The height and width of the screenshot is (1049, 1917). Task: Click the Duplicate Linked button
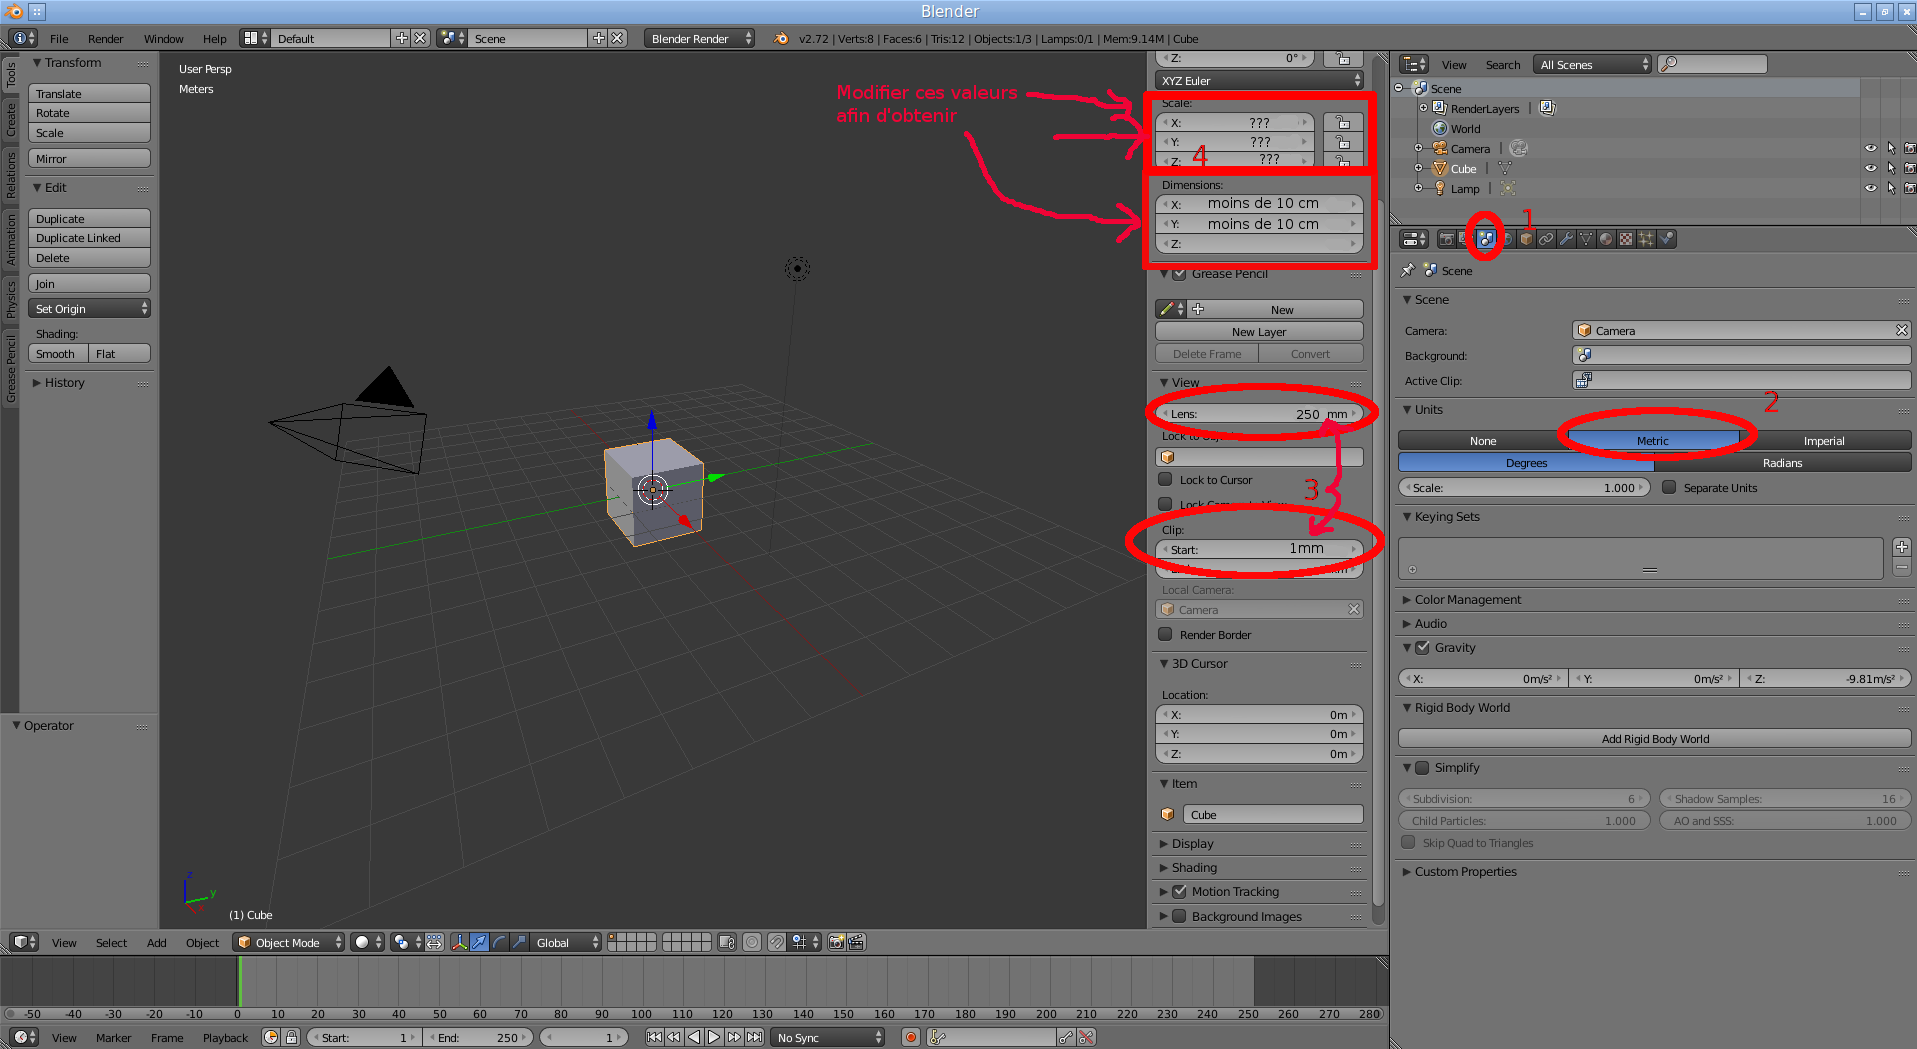tap(89, 238)
